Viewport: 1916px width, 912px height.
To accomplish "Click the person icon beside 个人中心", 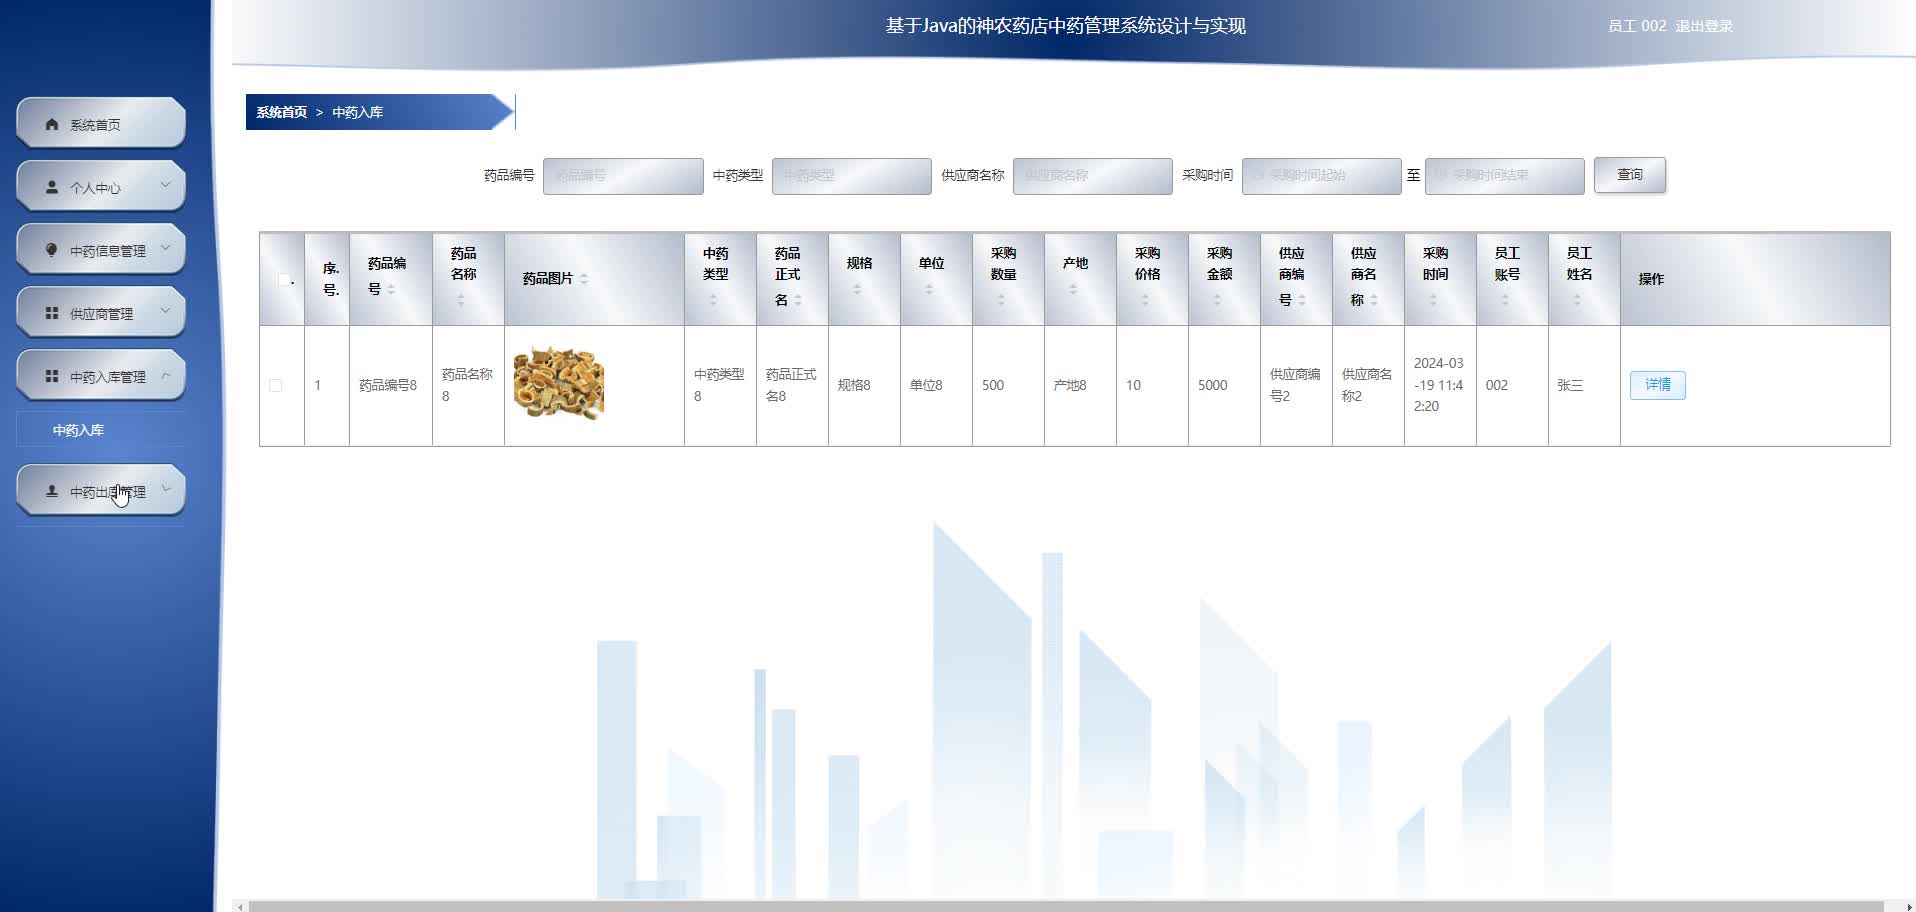I will tap(52, 188).
